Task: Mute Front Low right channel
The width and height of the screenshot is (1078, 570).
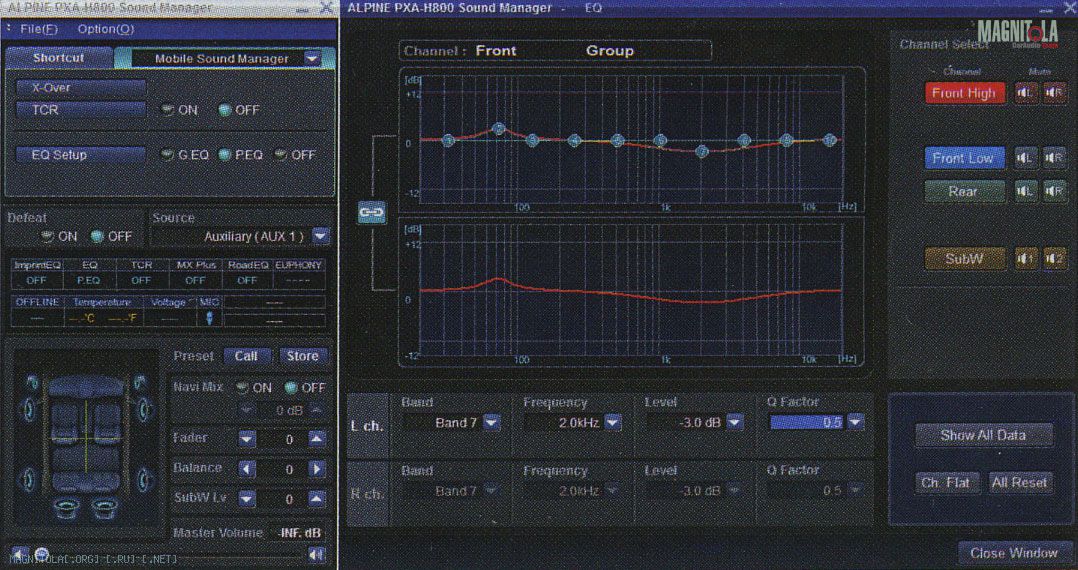Action: (1055, 158)
